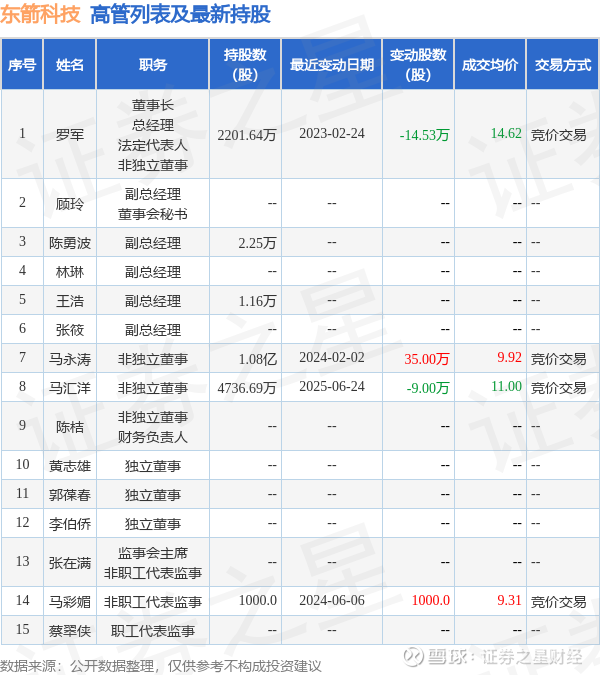600x675 pixels.
Task: Select the 最近变动日期 column header
Action: coord(332,65)
